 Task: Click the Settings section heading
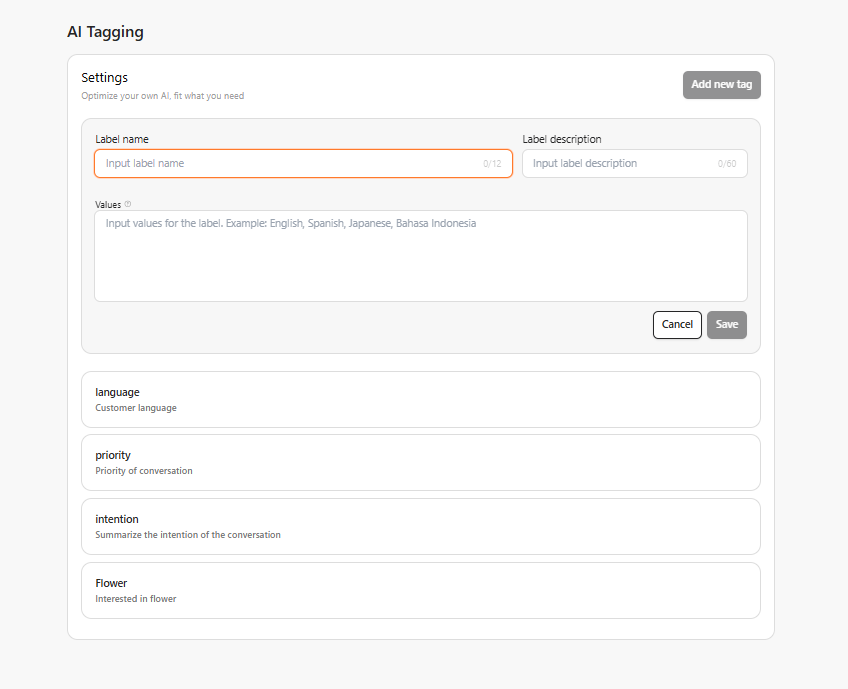coord(104,77)
